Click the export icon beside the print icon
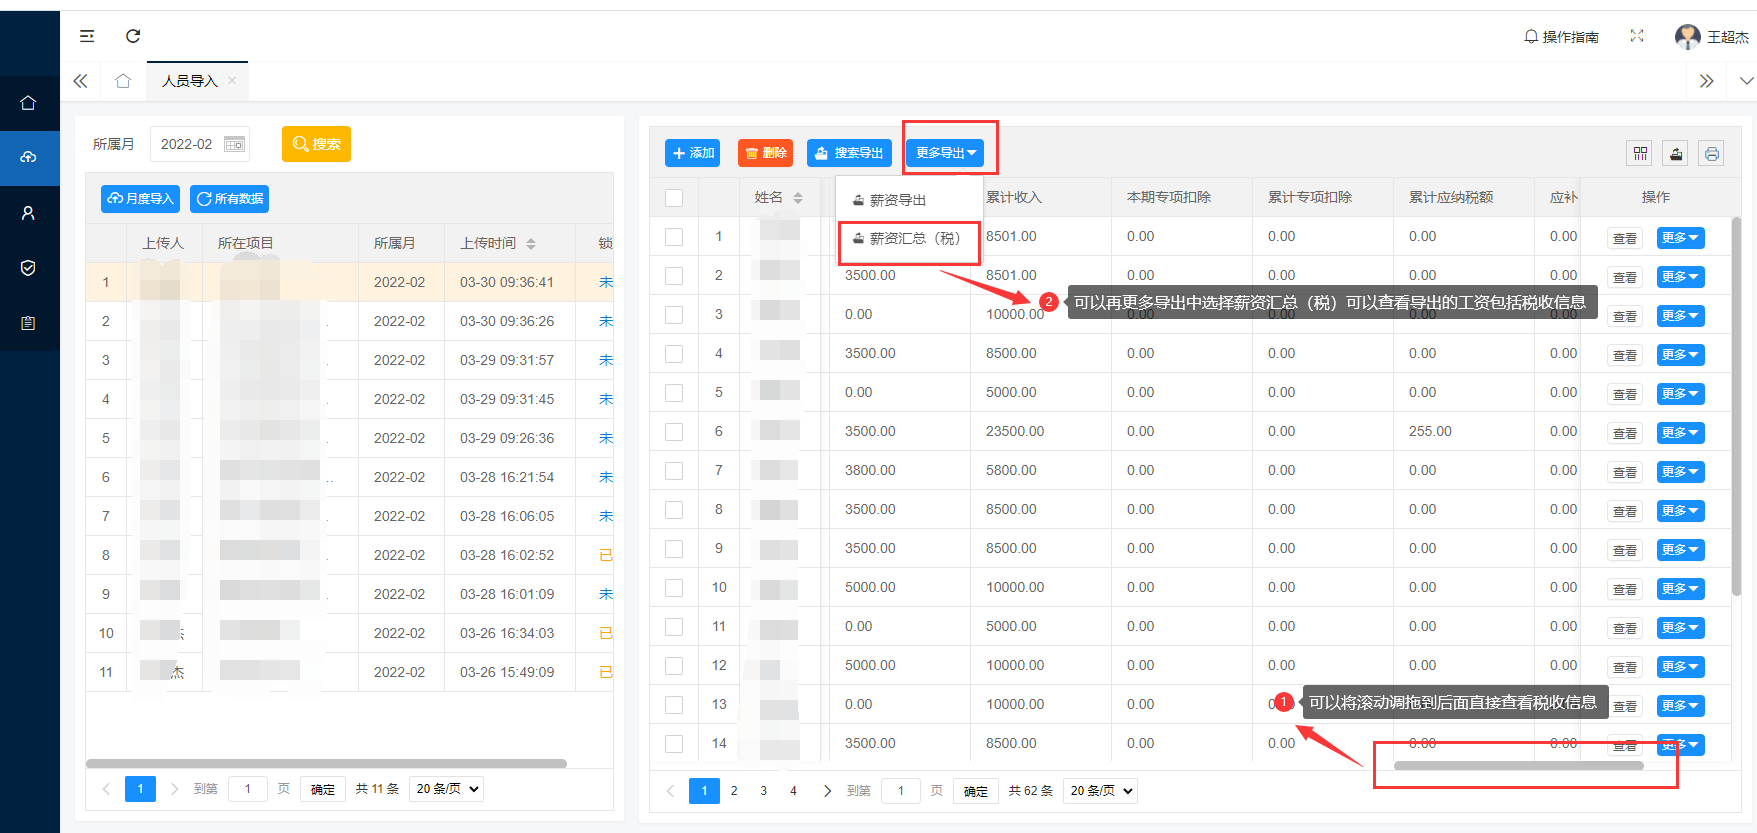 [x=1676, y=153]
